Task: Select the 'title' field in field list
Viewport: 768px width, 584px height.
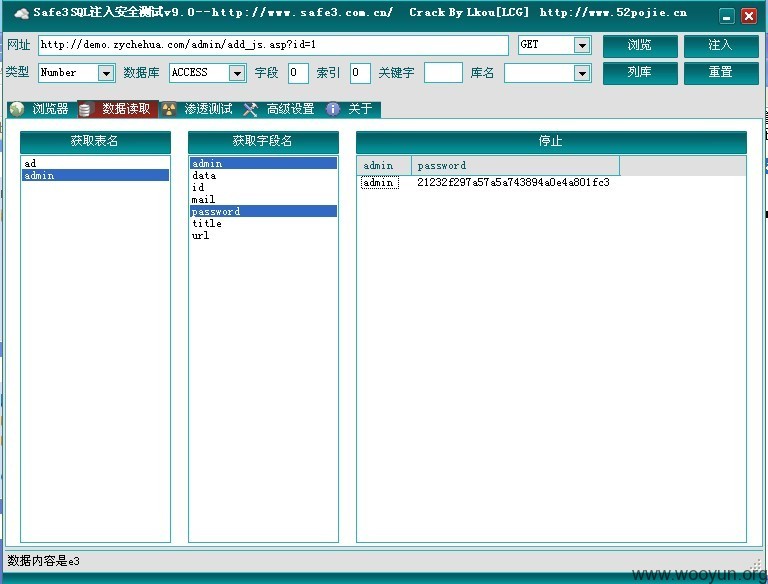Action: (263, 223)
